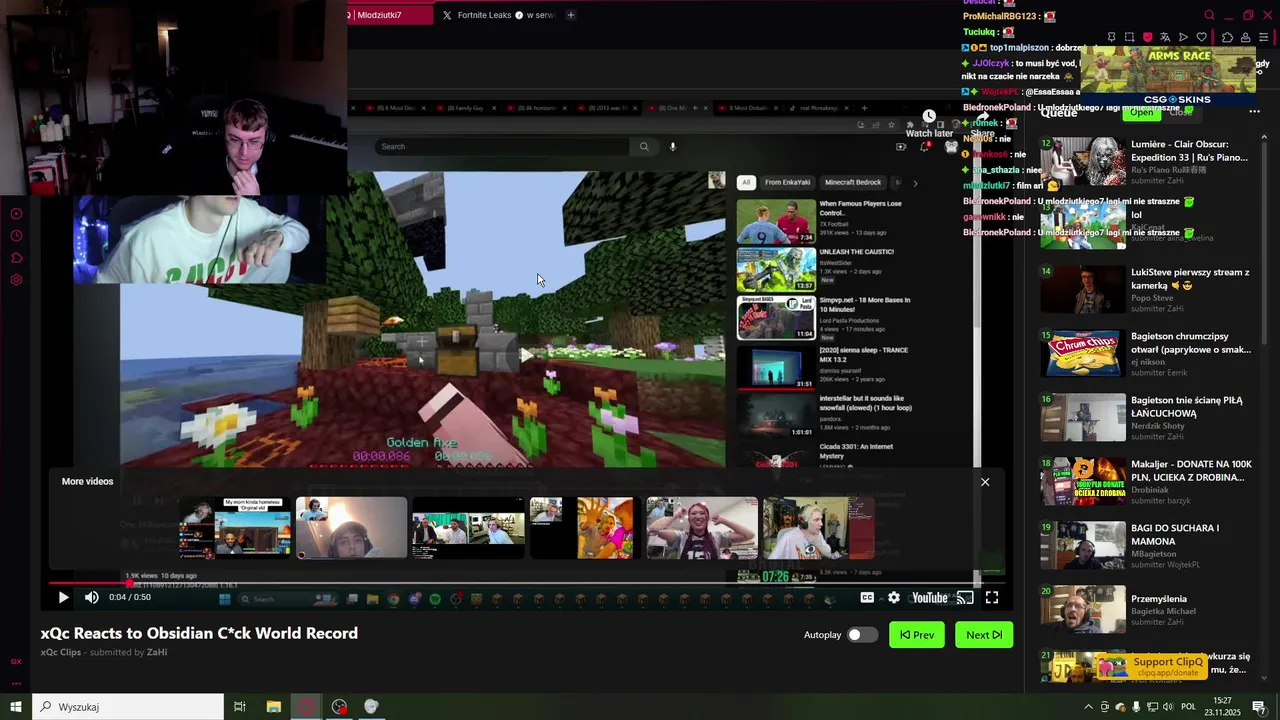This screenshot has width=1280, height=720.
Task: Enter fullscreen mode in the player
Action: 992,597
